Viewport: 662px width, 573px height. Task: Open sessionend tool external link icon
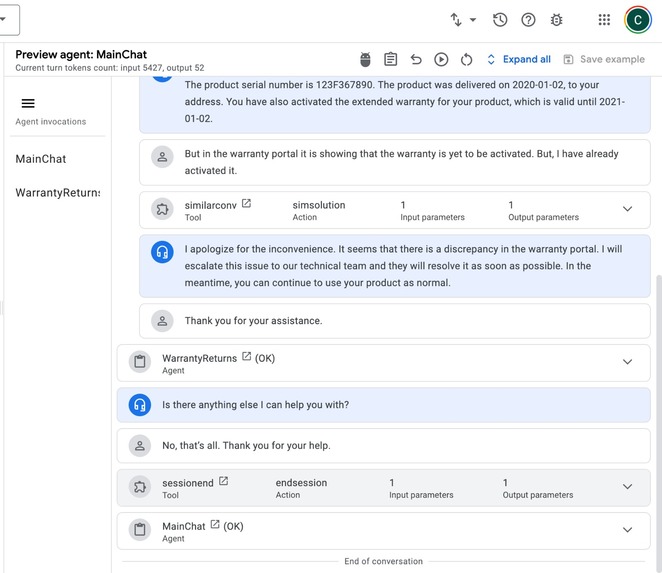pos(223,481)
